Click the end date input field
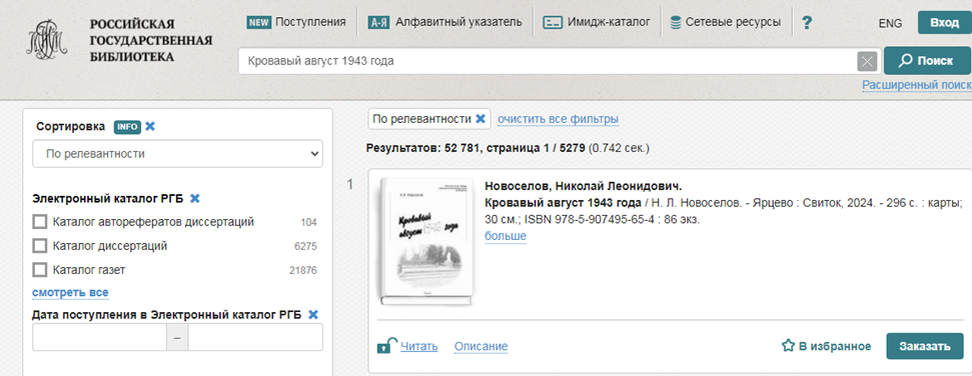 coord(255,338)
